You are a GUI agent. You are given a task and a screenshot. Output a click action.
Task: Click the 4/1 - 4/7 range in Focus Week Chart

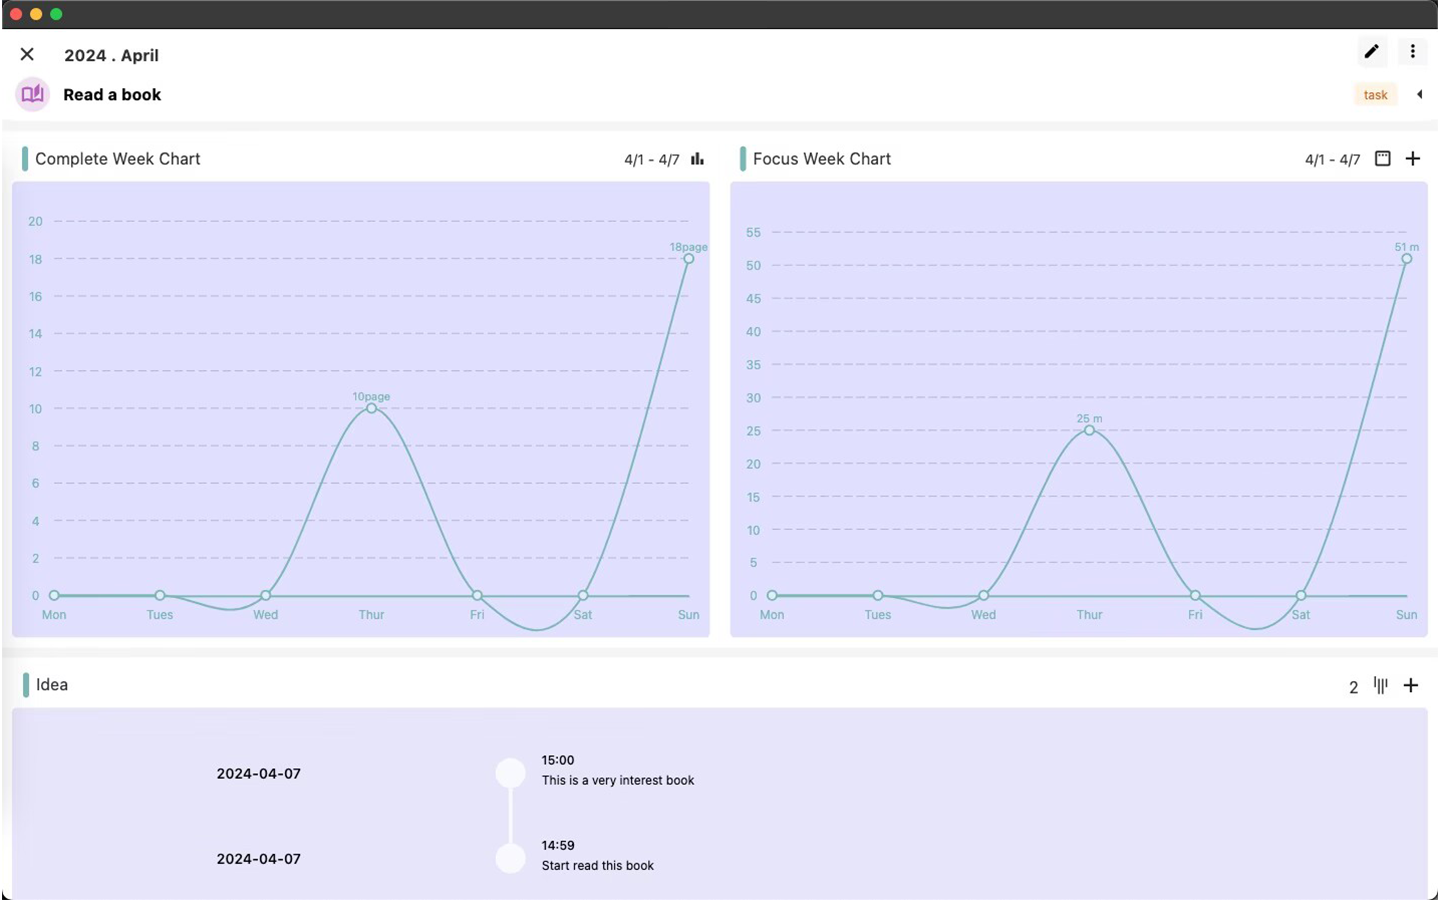click(x=1332, y=160)
